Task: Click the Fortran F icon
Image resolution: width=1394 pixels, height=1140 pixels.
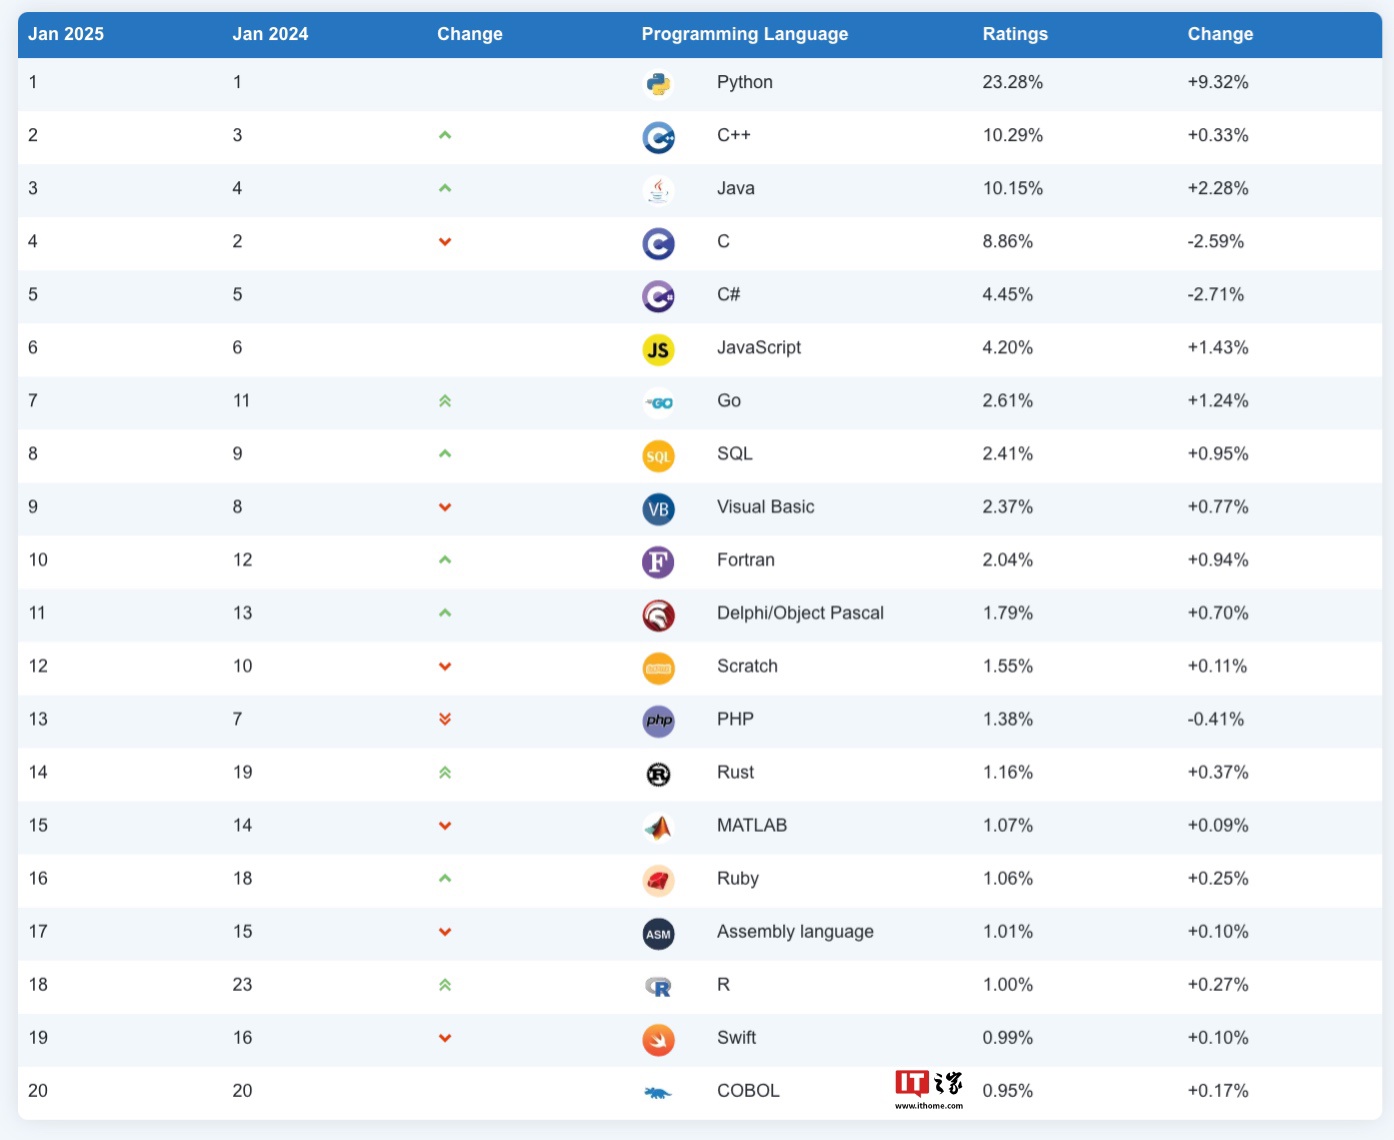Action: pos(658,562)
